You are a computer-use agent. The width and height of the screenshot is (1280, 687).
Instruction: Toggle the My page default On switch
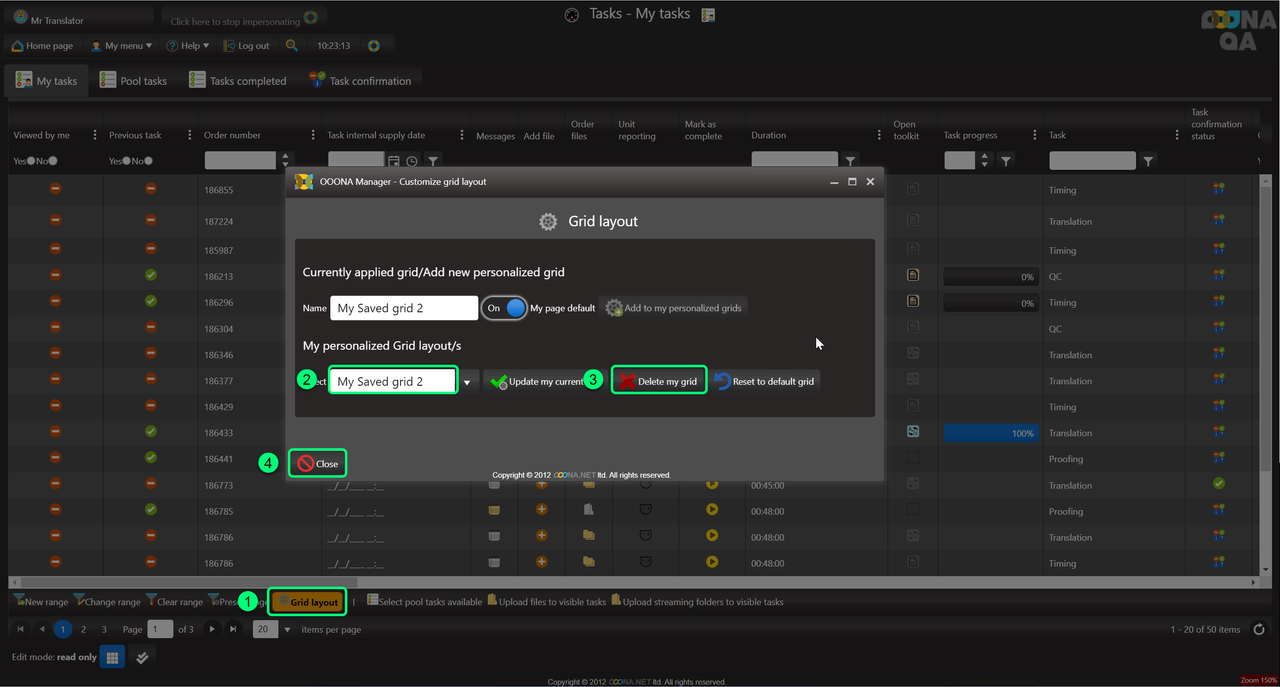point(504,308)
